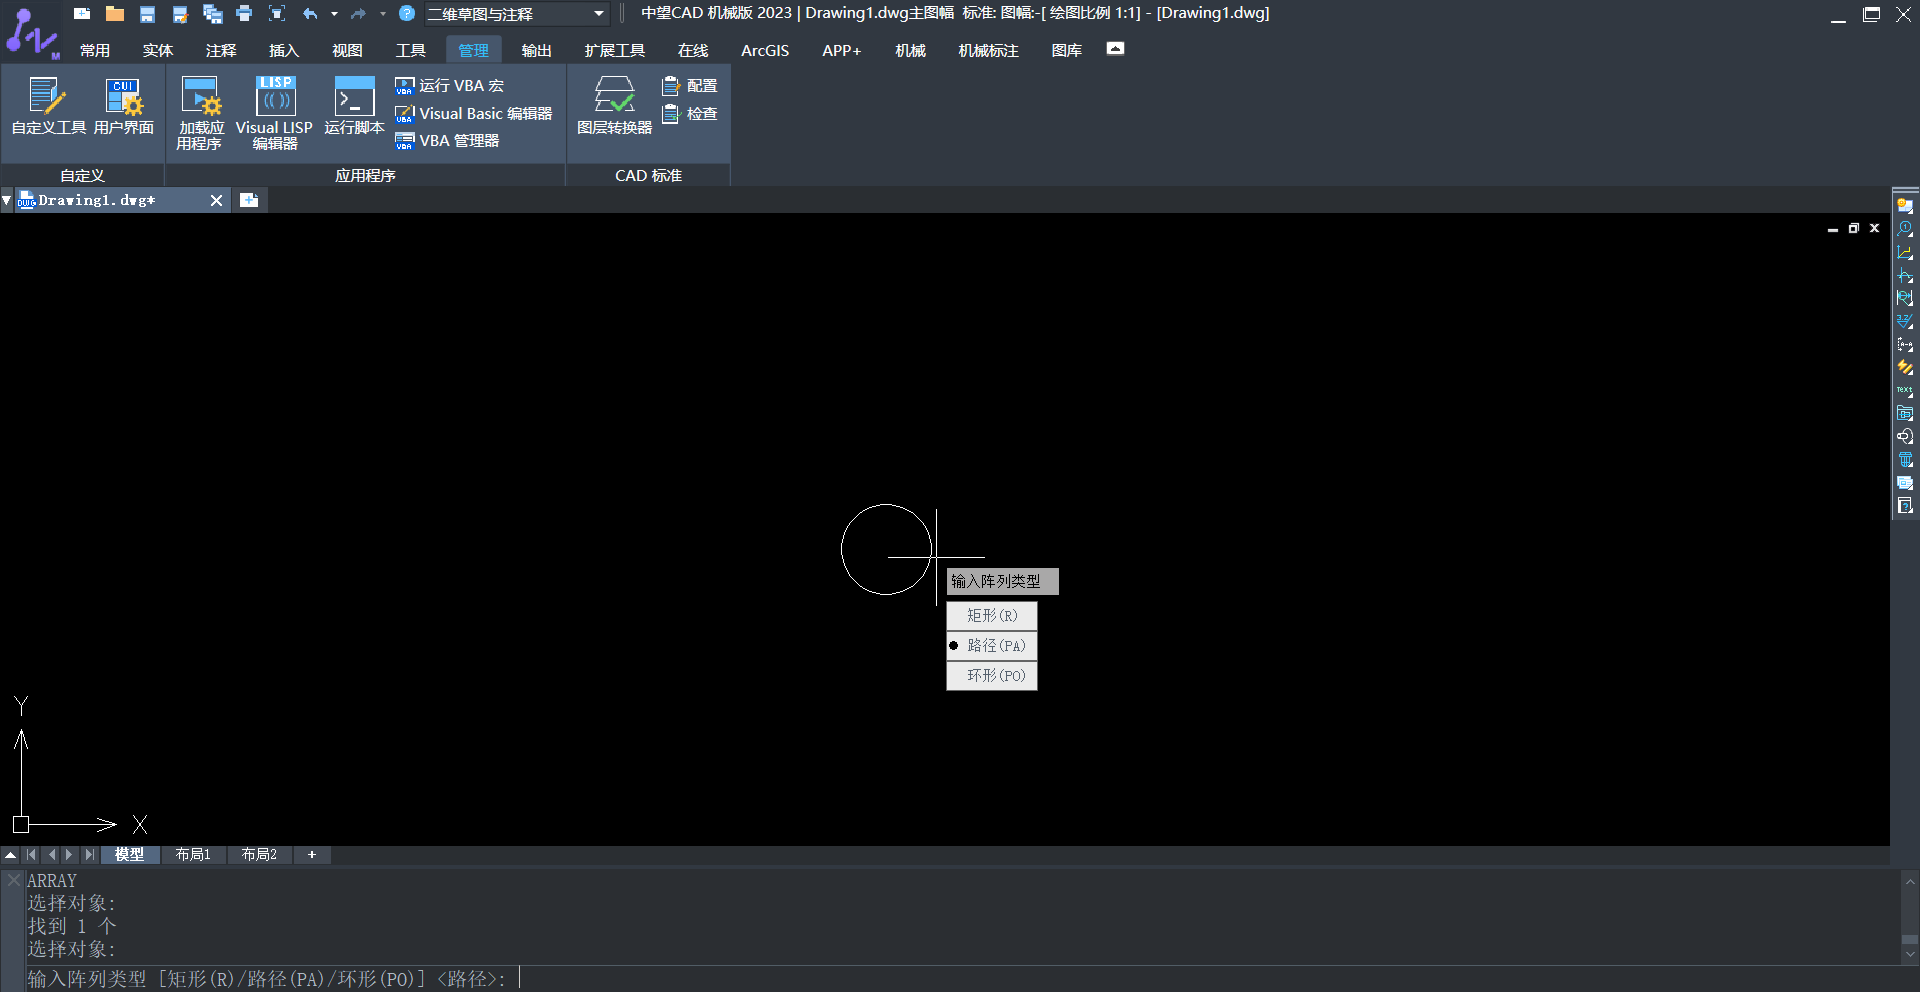Expand the undo history dropdown arrow
The height and width of the screenshot is (992, 1920).
(334, 14)
